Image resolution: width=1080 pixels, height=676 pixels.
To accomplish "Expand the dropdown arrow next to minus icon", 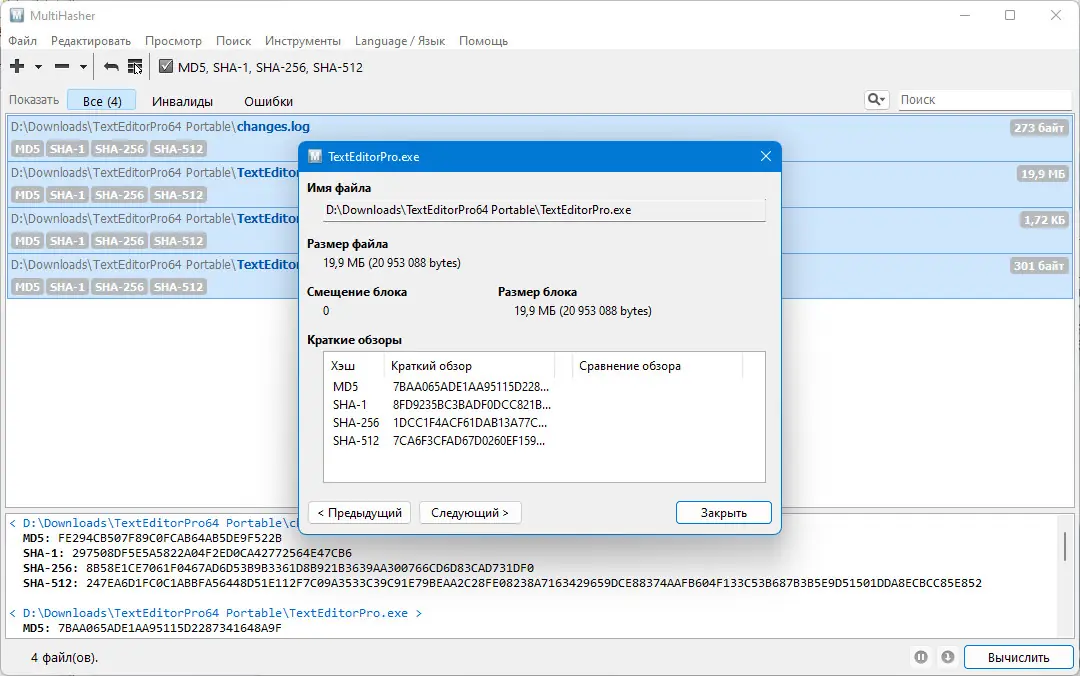I will pyautogui.click(x=83, y=67).
